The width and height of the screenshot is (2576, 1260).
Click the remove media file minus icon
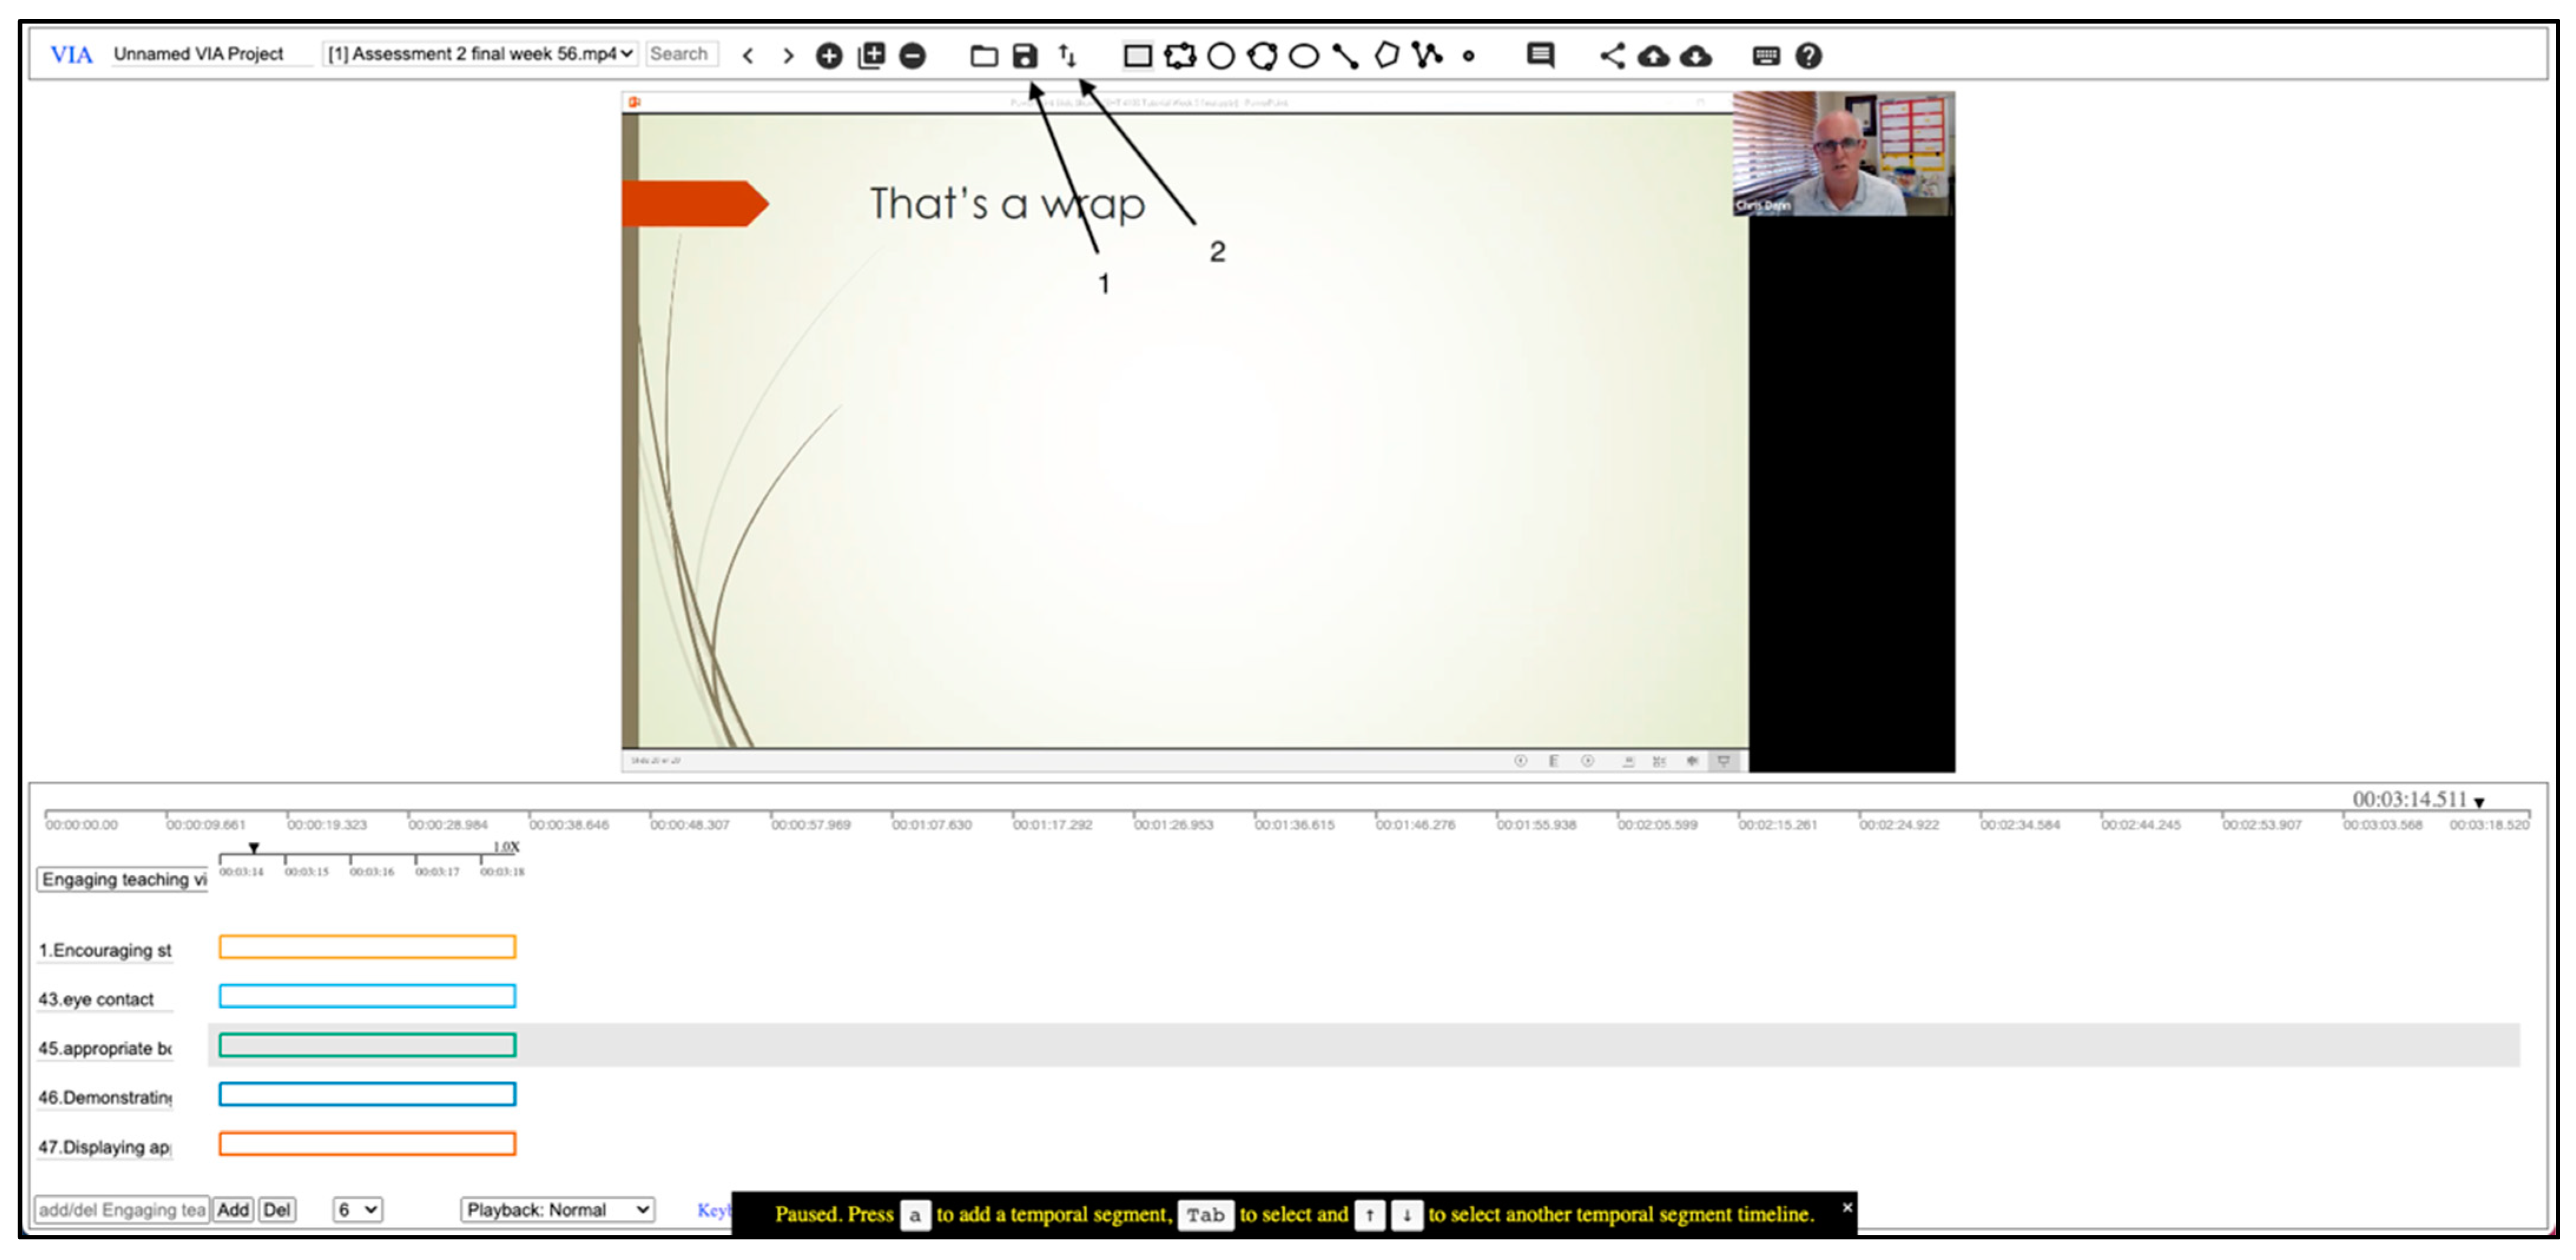(x=912, y=56)
